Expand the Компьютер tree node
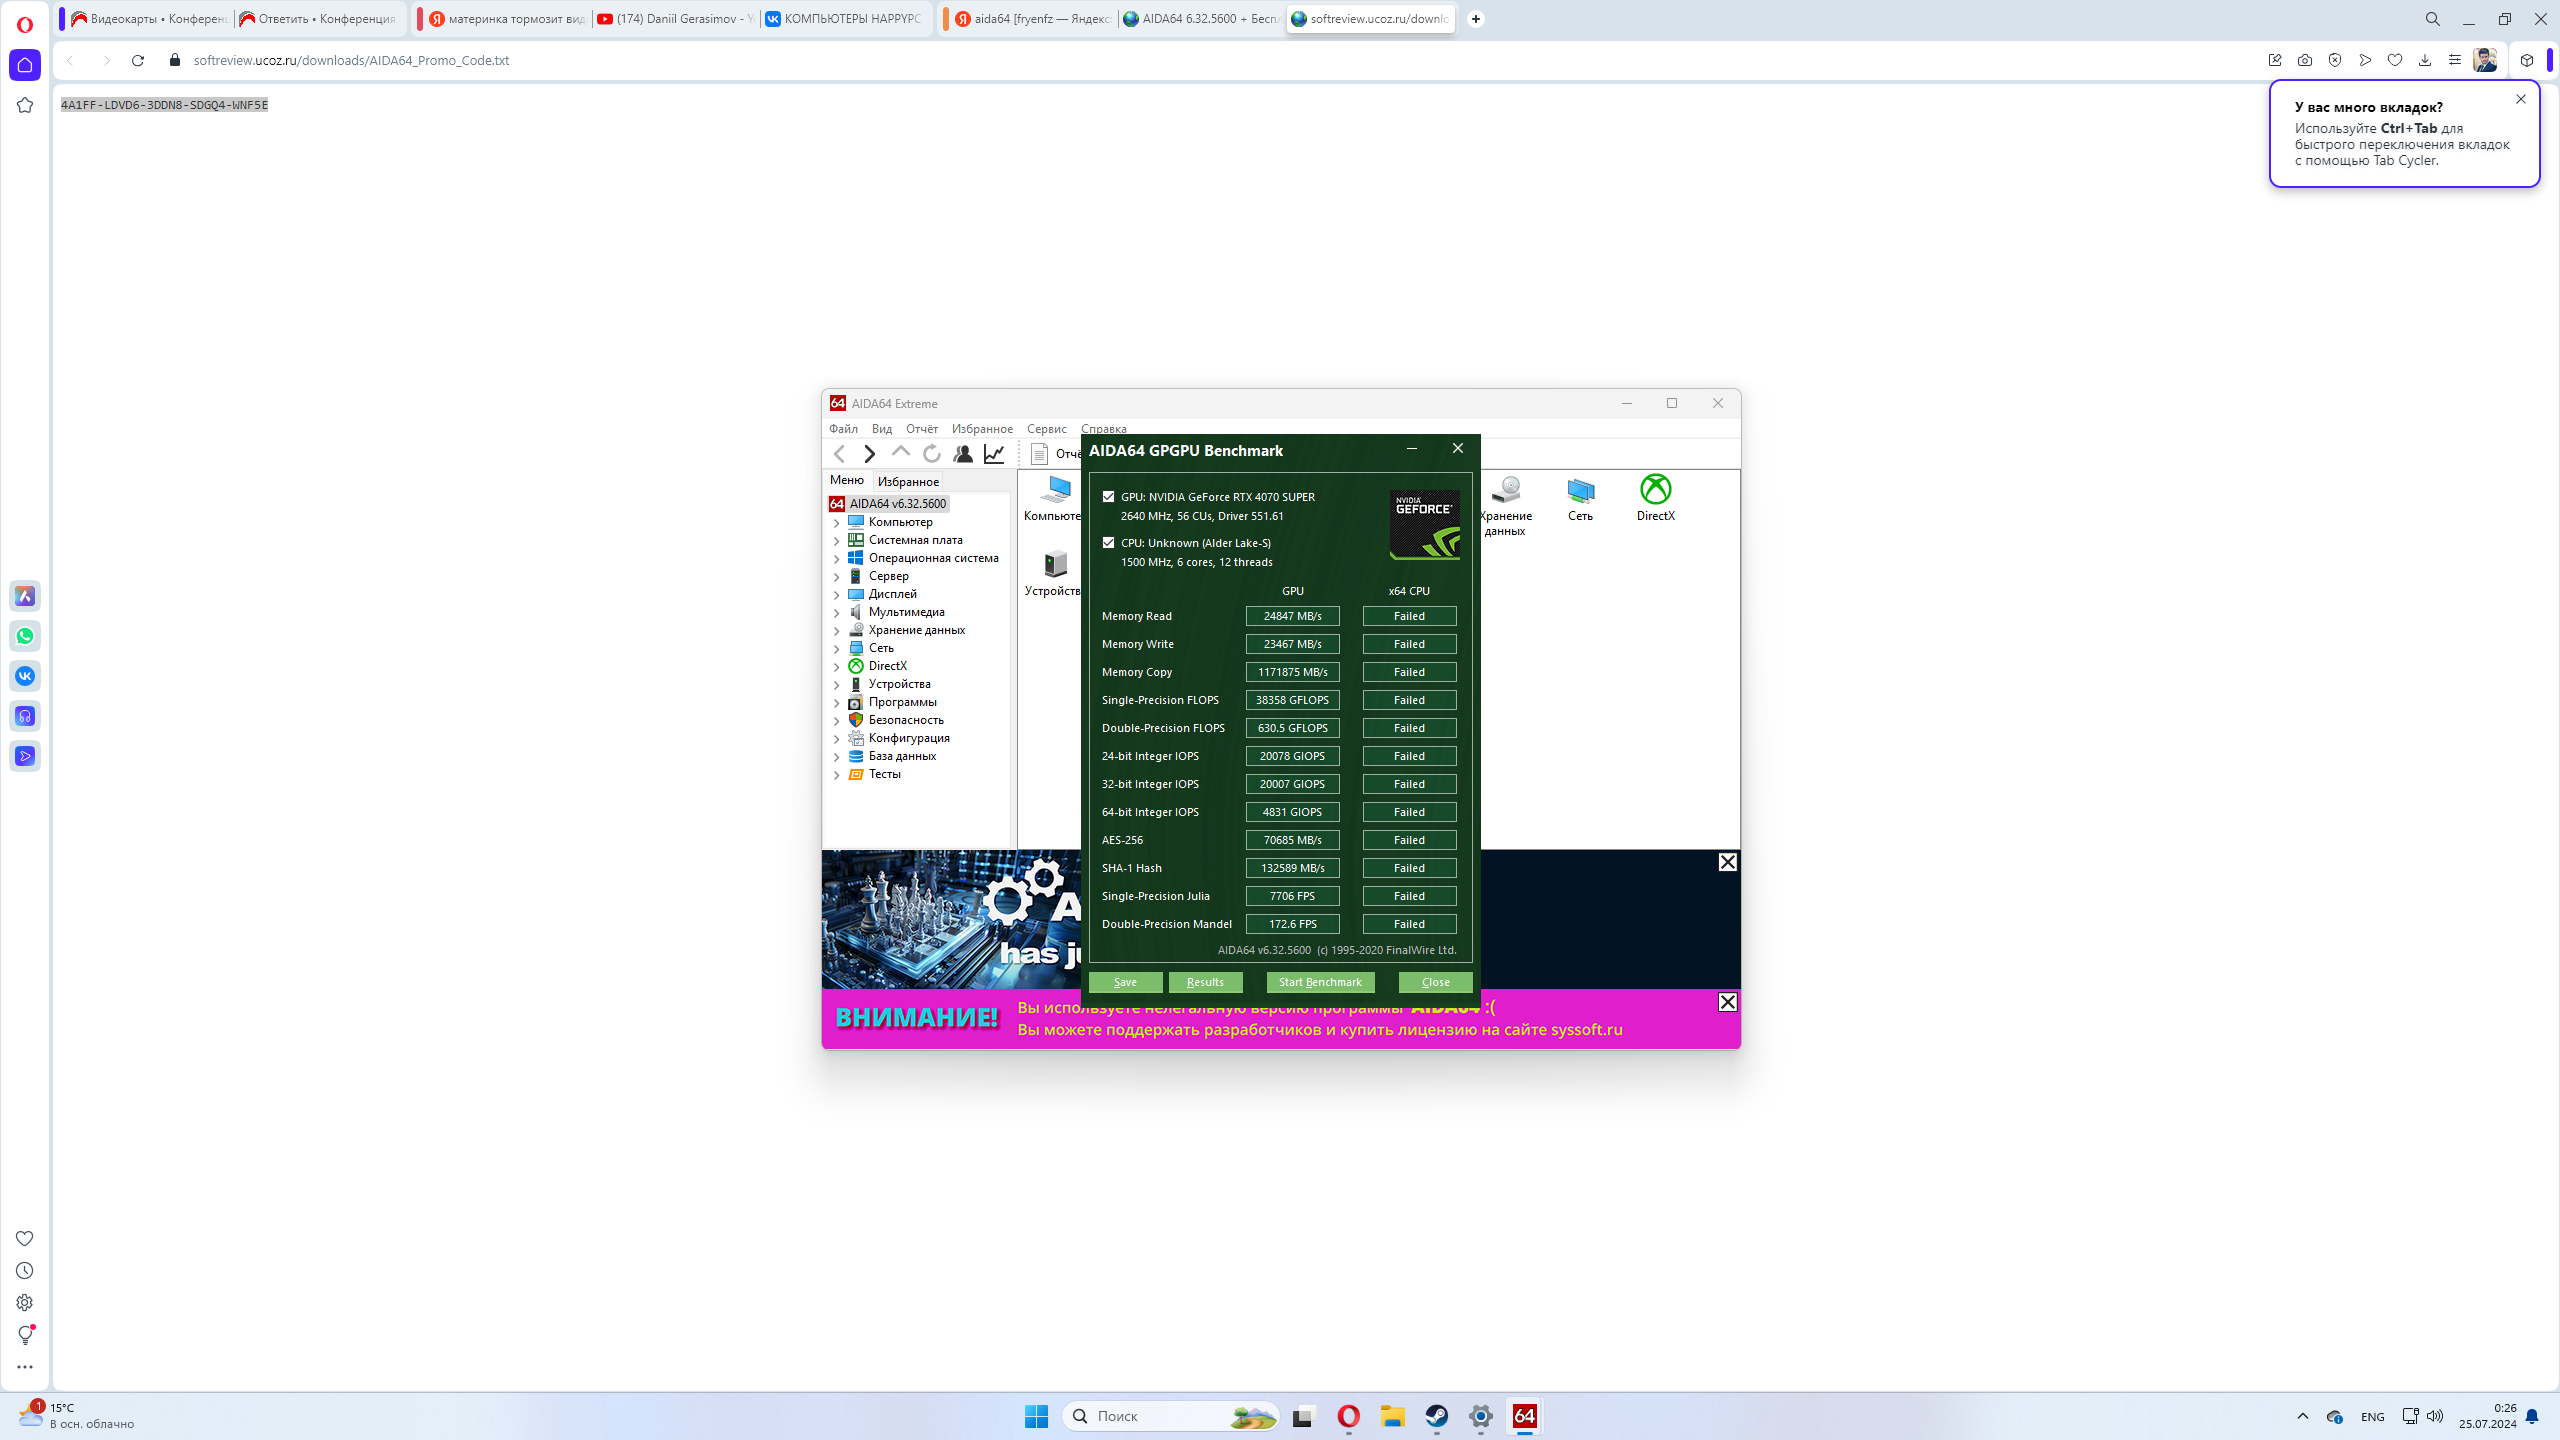The width and height of the screenshot is (2560, 1440). pos(837,523)
